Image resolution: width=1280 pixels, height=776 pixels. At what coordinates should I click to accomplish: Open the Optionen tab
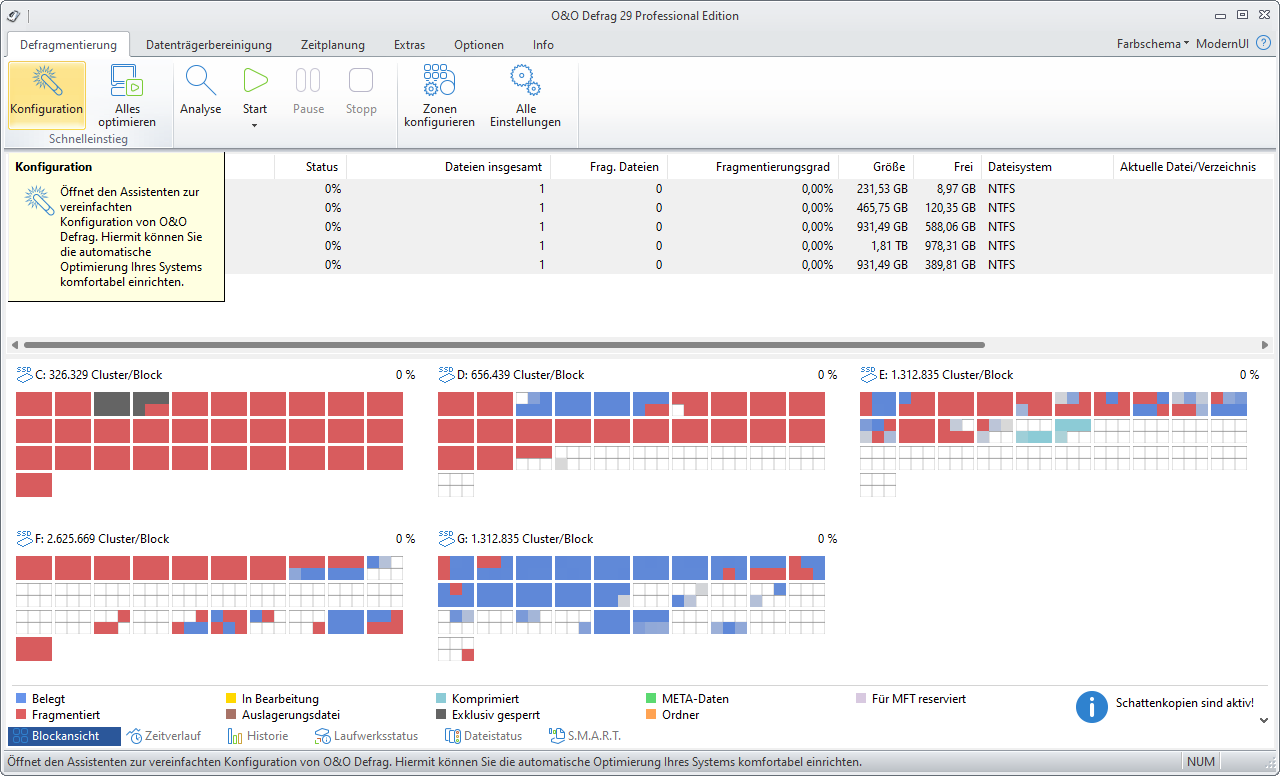(479, 45)
